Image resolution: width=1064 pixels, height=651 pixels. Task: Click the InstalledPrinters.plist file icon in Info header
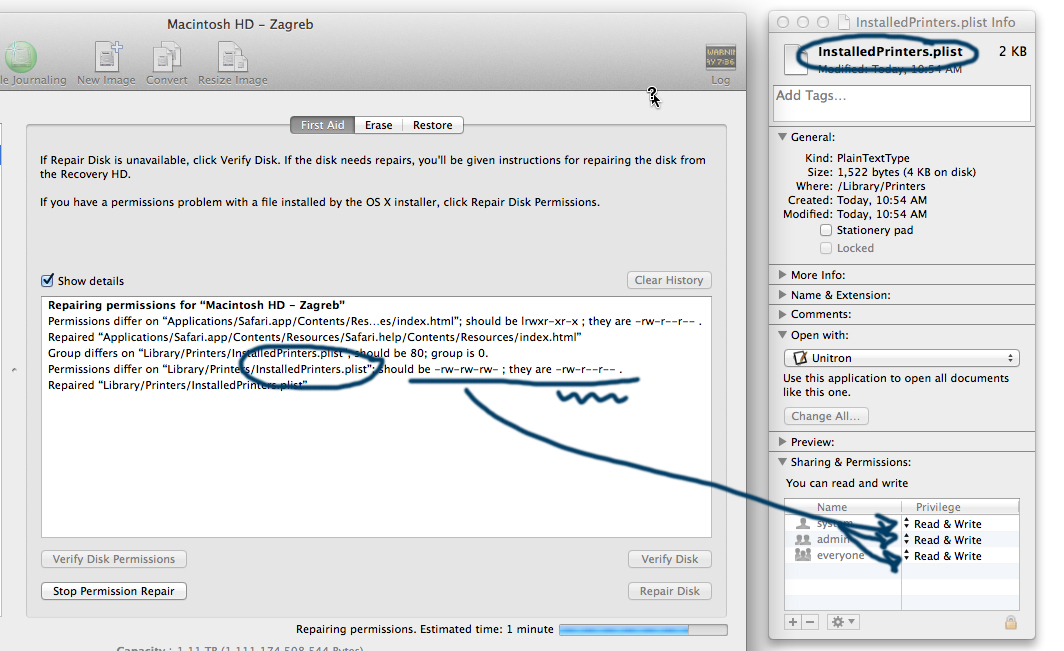pyautogui.click(x=794, y=59)
